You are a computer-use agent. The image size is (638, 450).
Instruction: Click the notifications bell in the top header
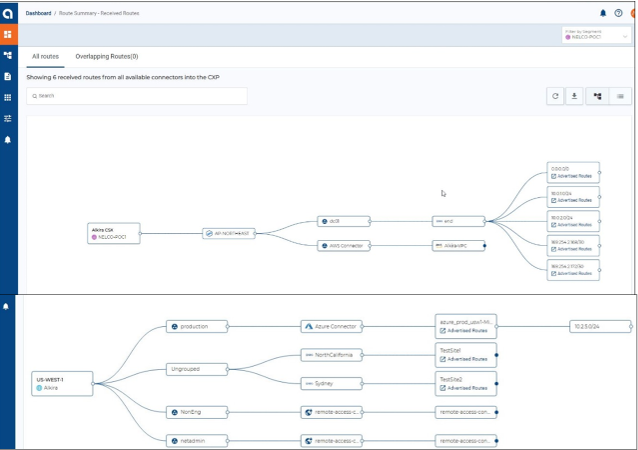pos(603,13)
